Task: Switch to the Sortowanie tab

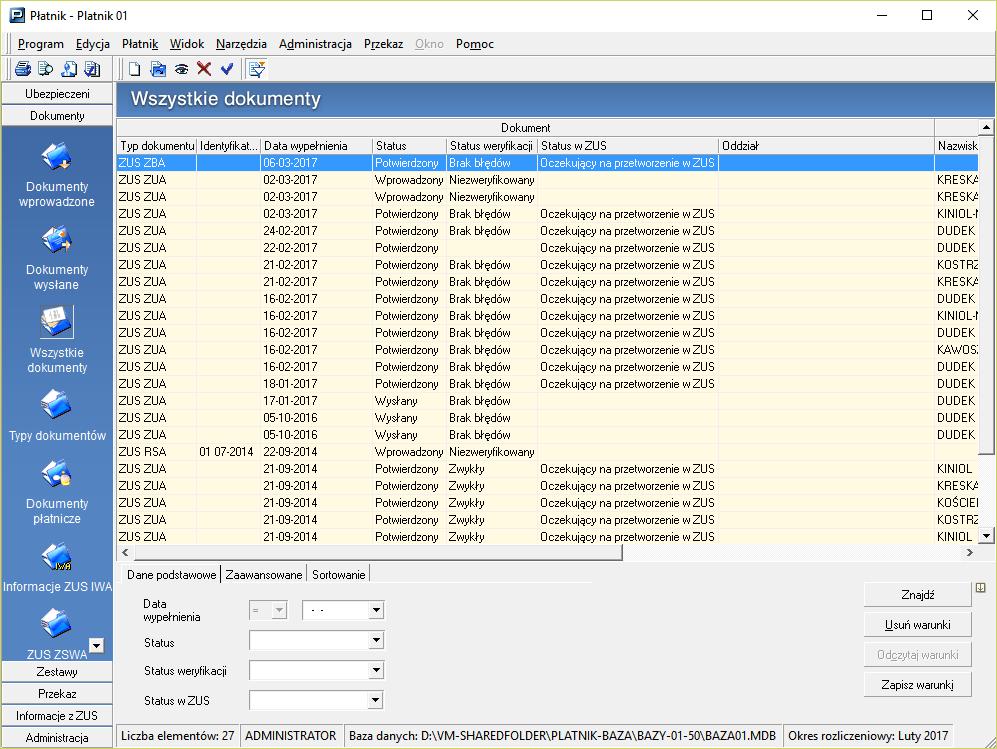Action: [x=338, y=575]
